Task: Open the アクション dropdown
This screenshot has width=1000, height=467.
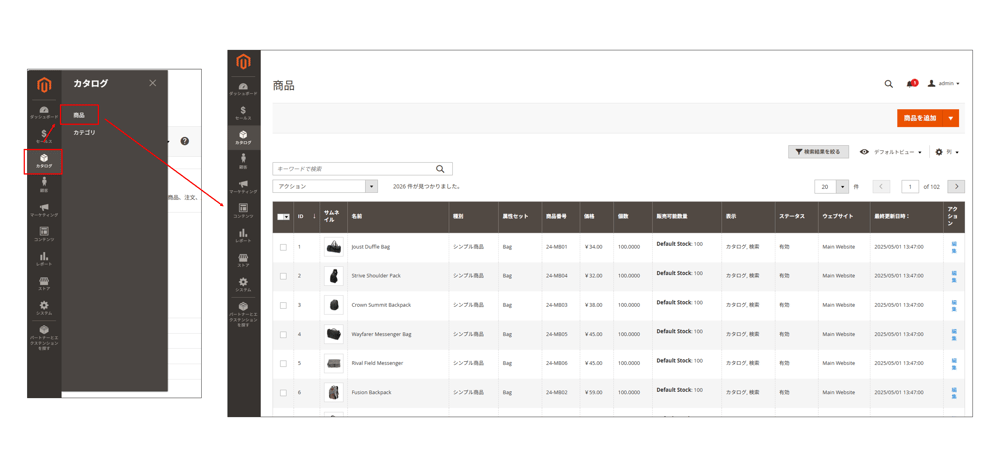Action: [325, 187]
